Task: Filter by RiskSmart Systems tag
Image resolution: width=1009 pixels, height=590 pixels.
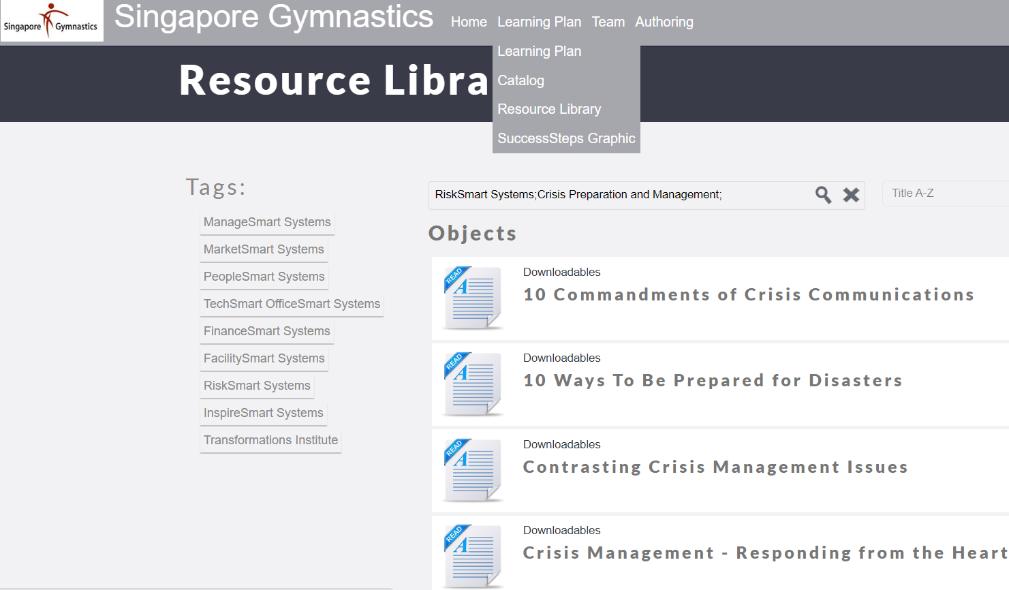Action: [x=257, y=385]
